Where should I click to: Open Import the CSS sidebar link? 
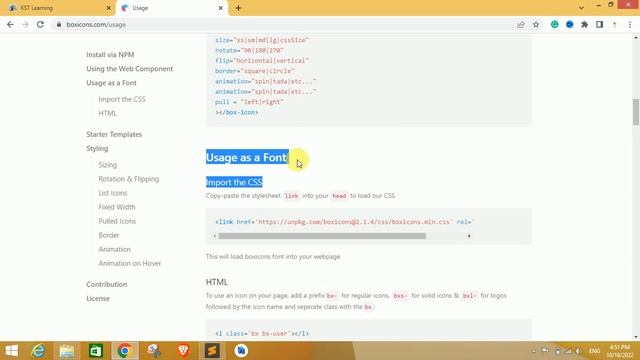click(x=122, y=99)
